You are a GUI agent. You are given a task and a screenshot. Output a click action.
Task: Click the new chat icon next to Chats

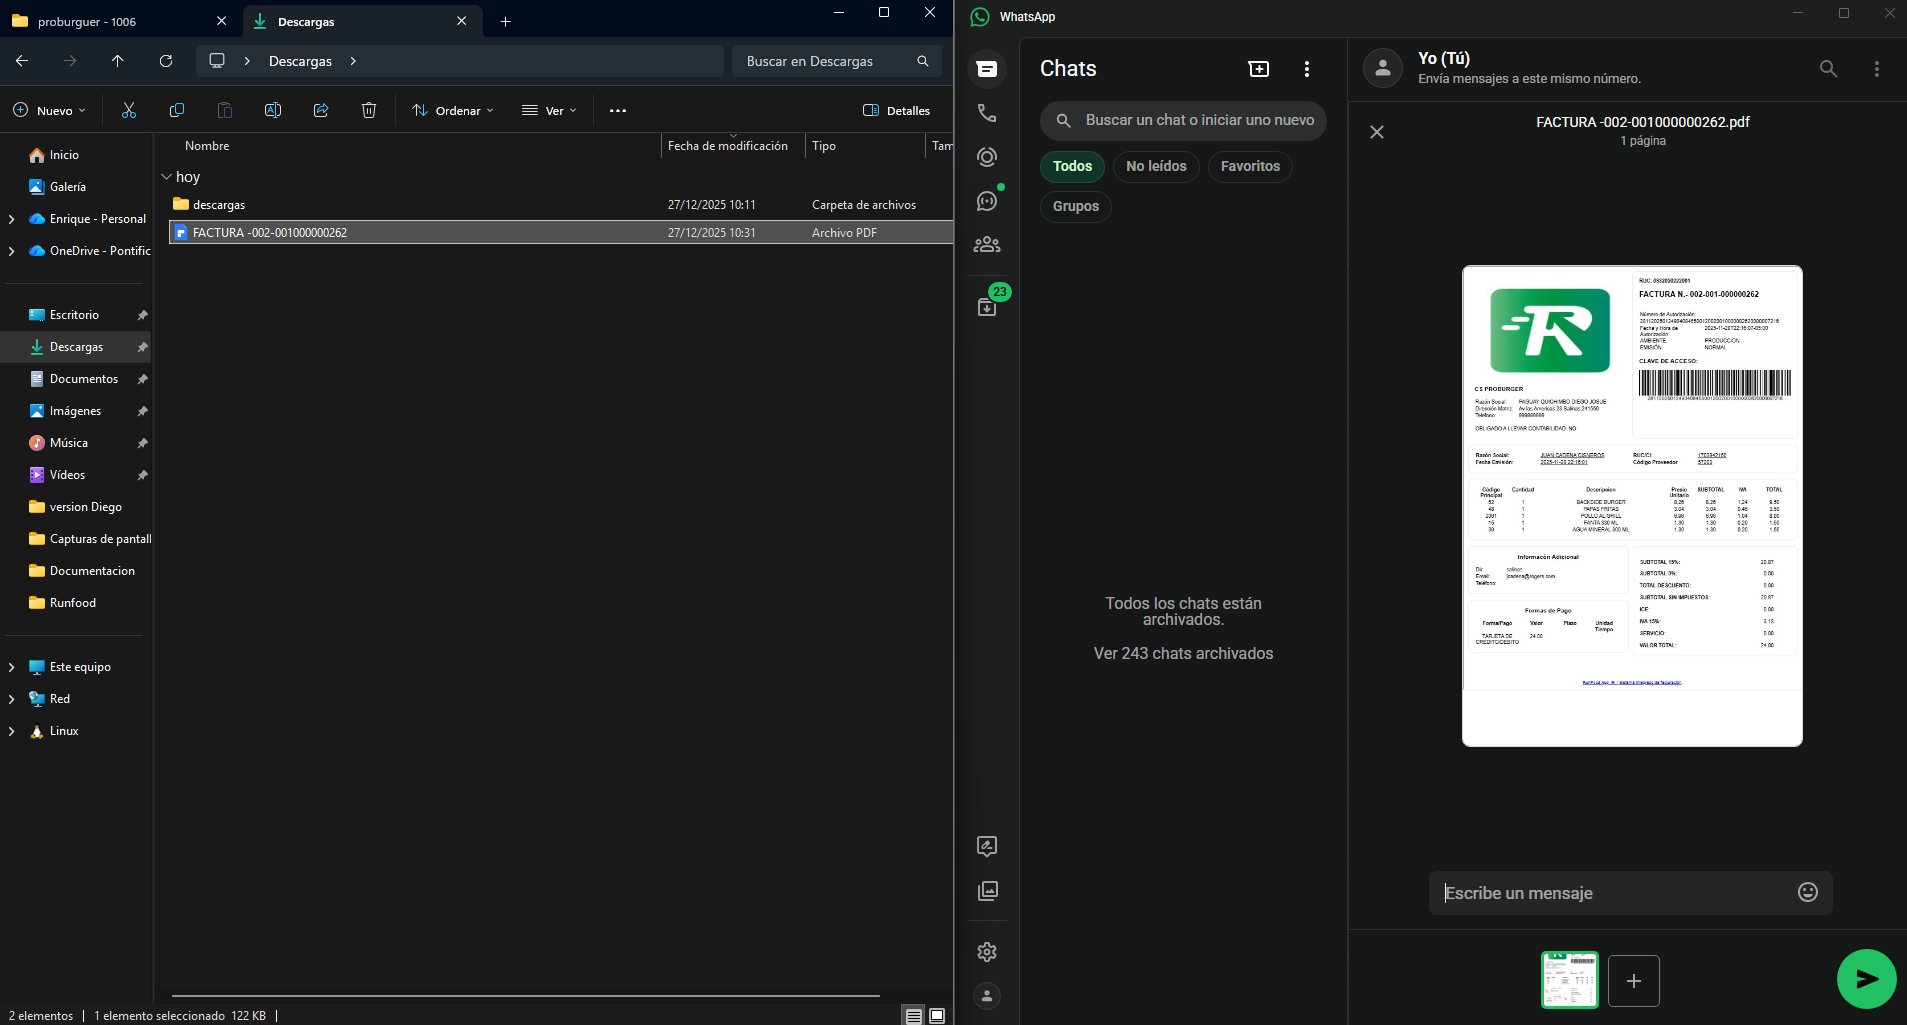(1259, 69)
